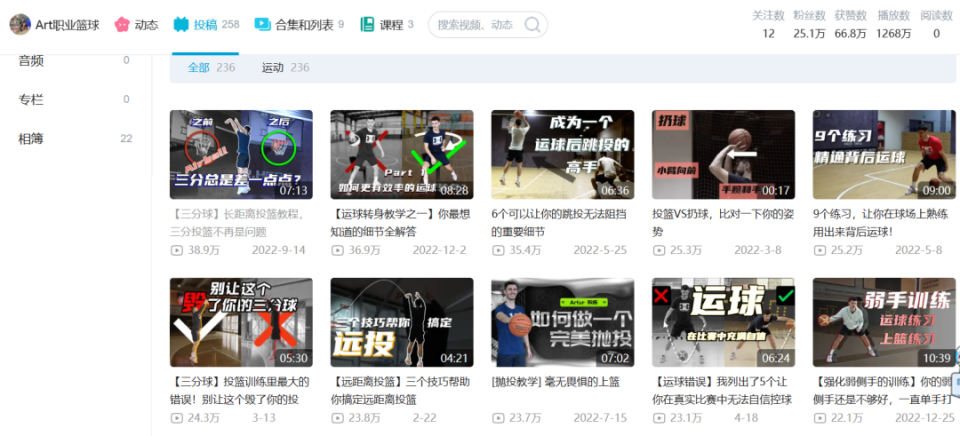Open title 6个可以让你的跳投无法阻挡

coord(561,224)
